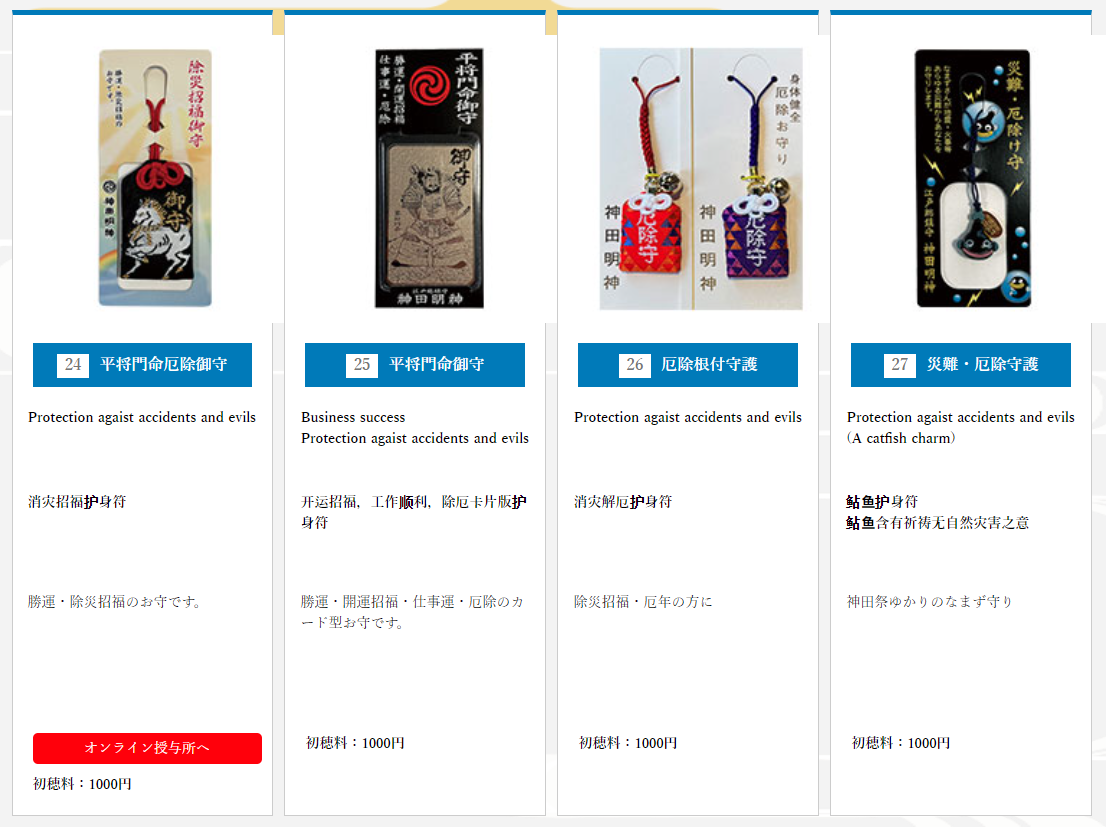Open the samurai card amulet picture

[x=429, y=178]
